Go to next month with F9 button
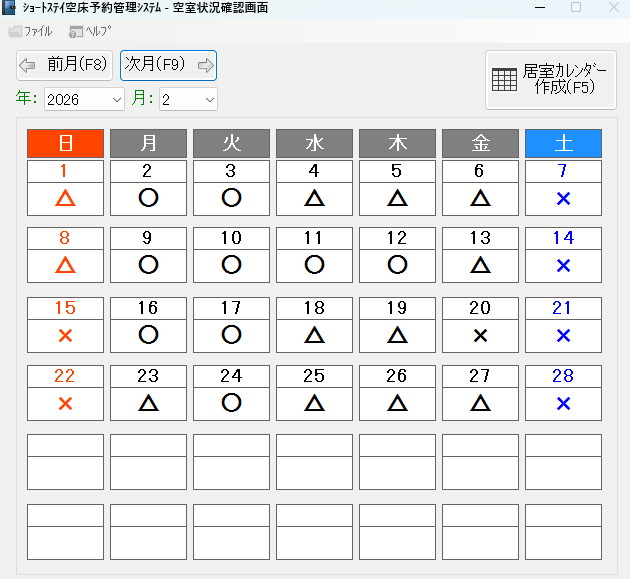This screenshot has width=630, height=579. pos(168,66)
